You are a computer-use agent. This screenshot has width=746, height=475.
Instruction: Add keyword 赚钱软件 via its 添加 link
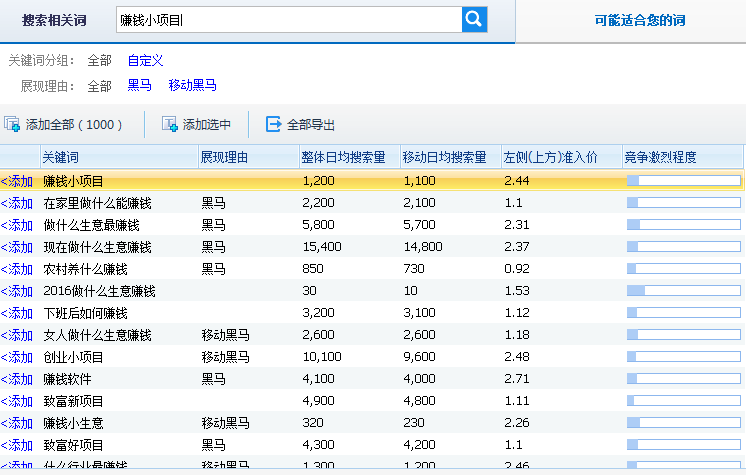pos(17,379)
